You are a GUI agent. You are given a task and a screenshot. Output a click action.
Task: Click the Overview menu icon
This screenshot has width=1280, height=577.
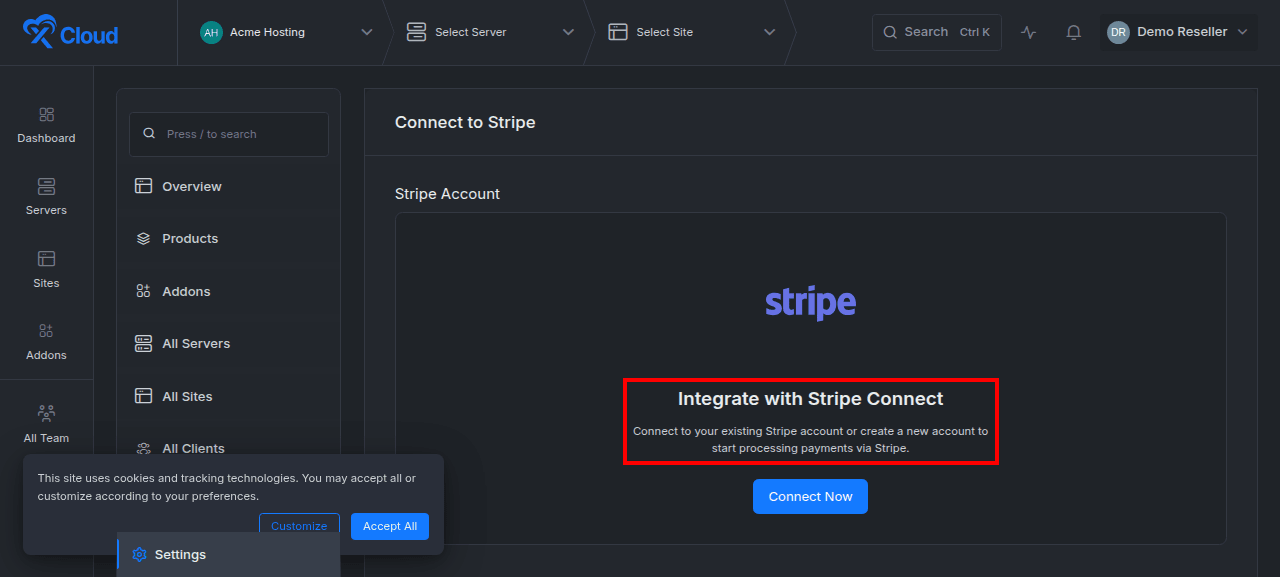coord(143,186)
